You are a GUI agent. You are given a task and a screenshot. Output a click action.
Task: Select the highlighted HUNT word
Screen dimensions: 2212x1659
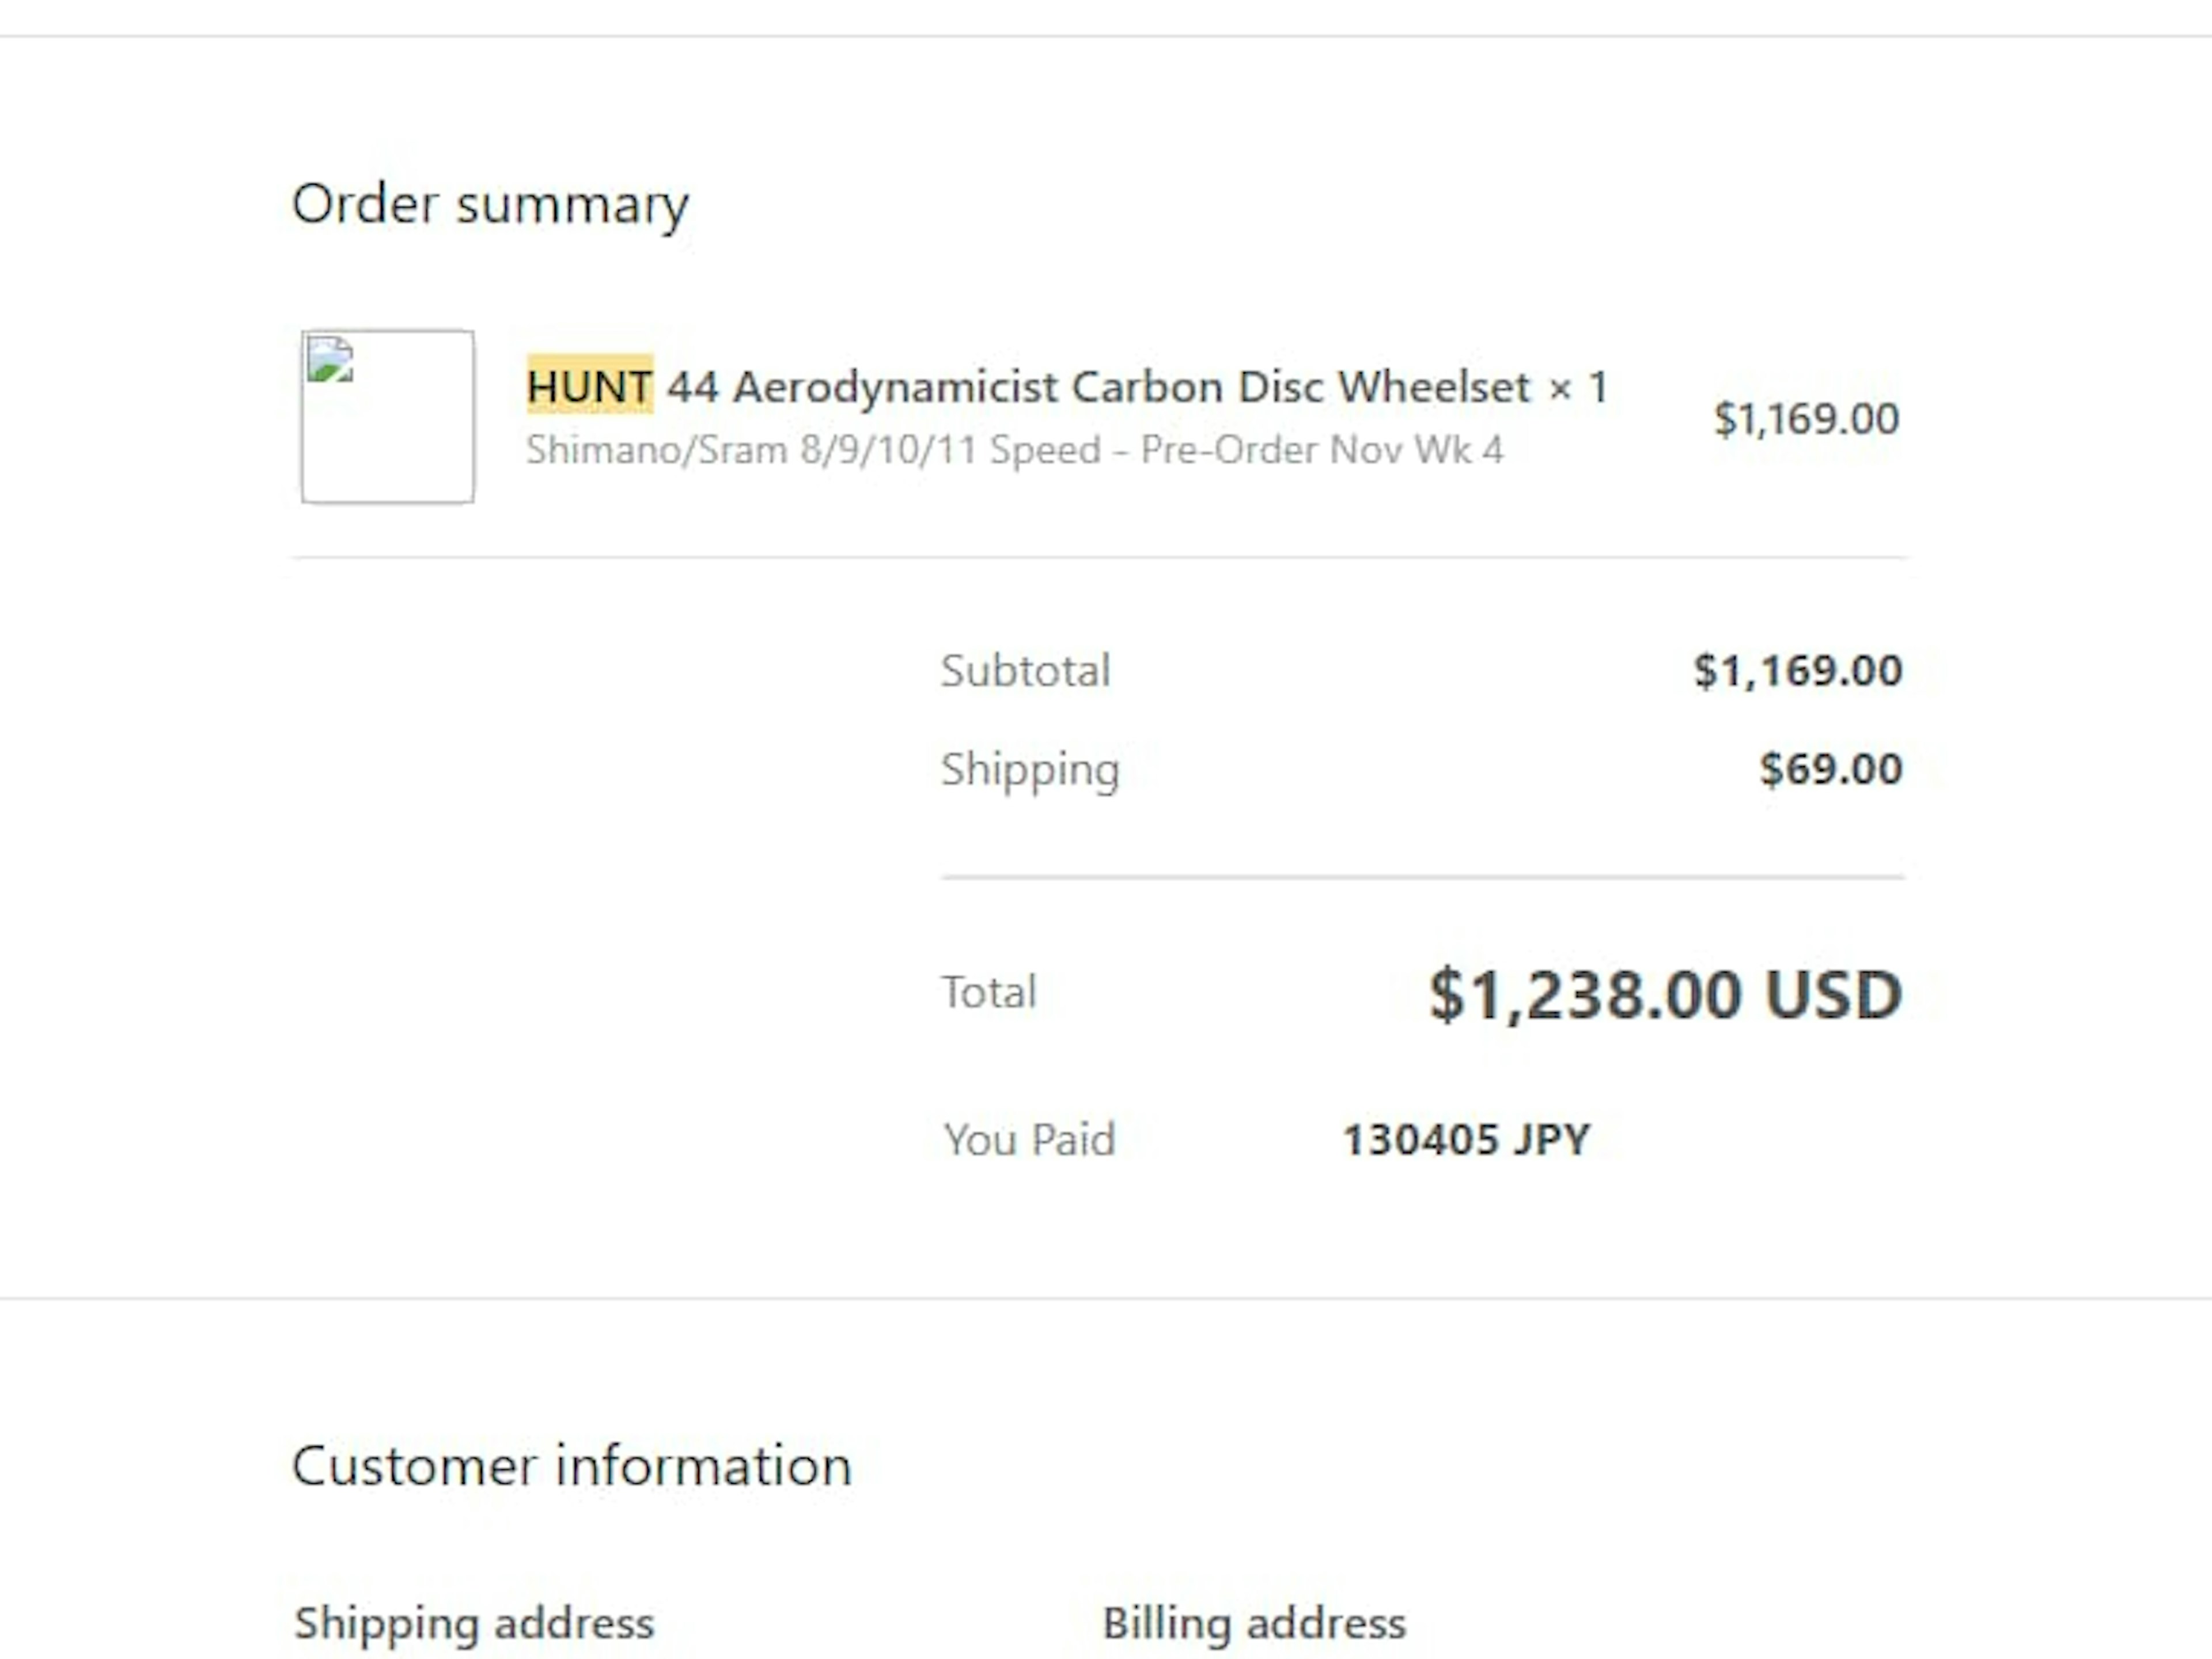(590, 386)
